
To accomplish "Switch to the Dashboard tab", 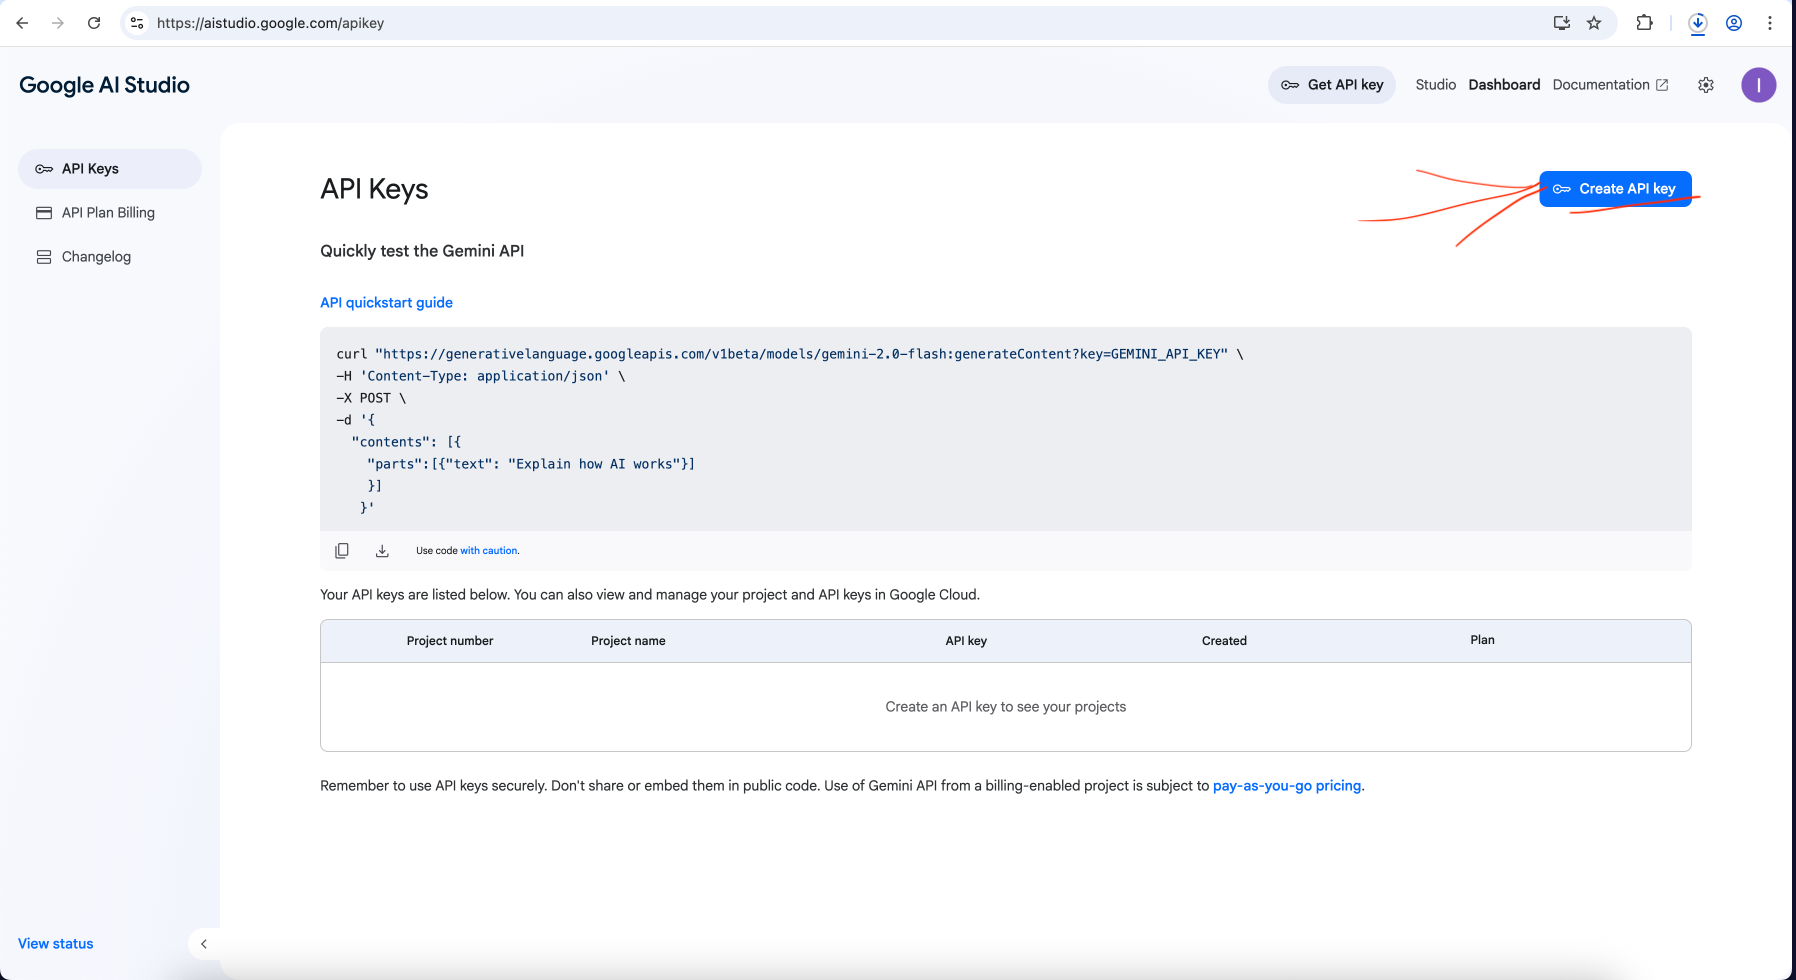I will [x=1504, y=85].
